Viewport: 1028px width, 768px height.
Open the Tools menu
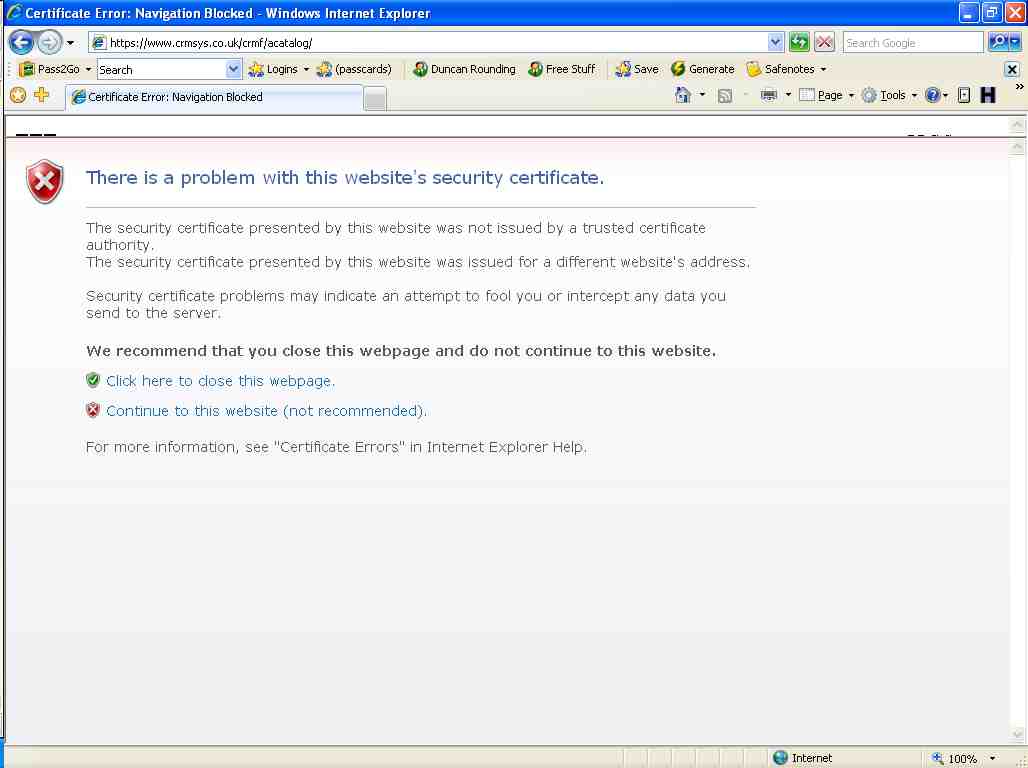click(x=890, y=95)
